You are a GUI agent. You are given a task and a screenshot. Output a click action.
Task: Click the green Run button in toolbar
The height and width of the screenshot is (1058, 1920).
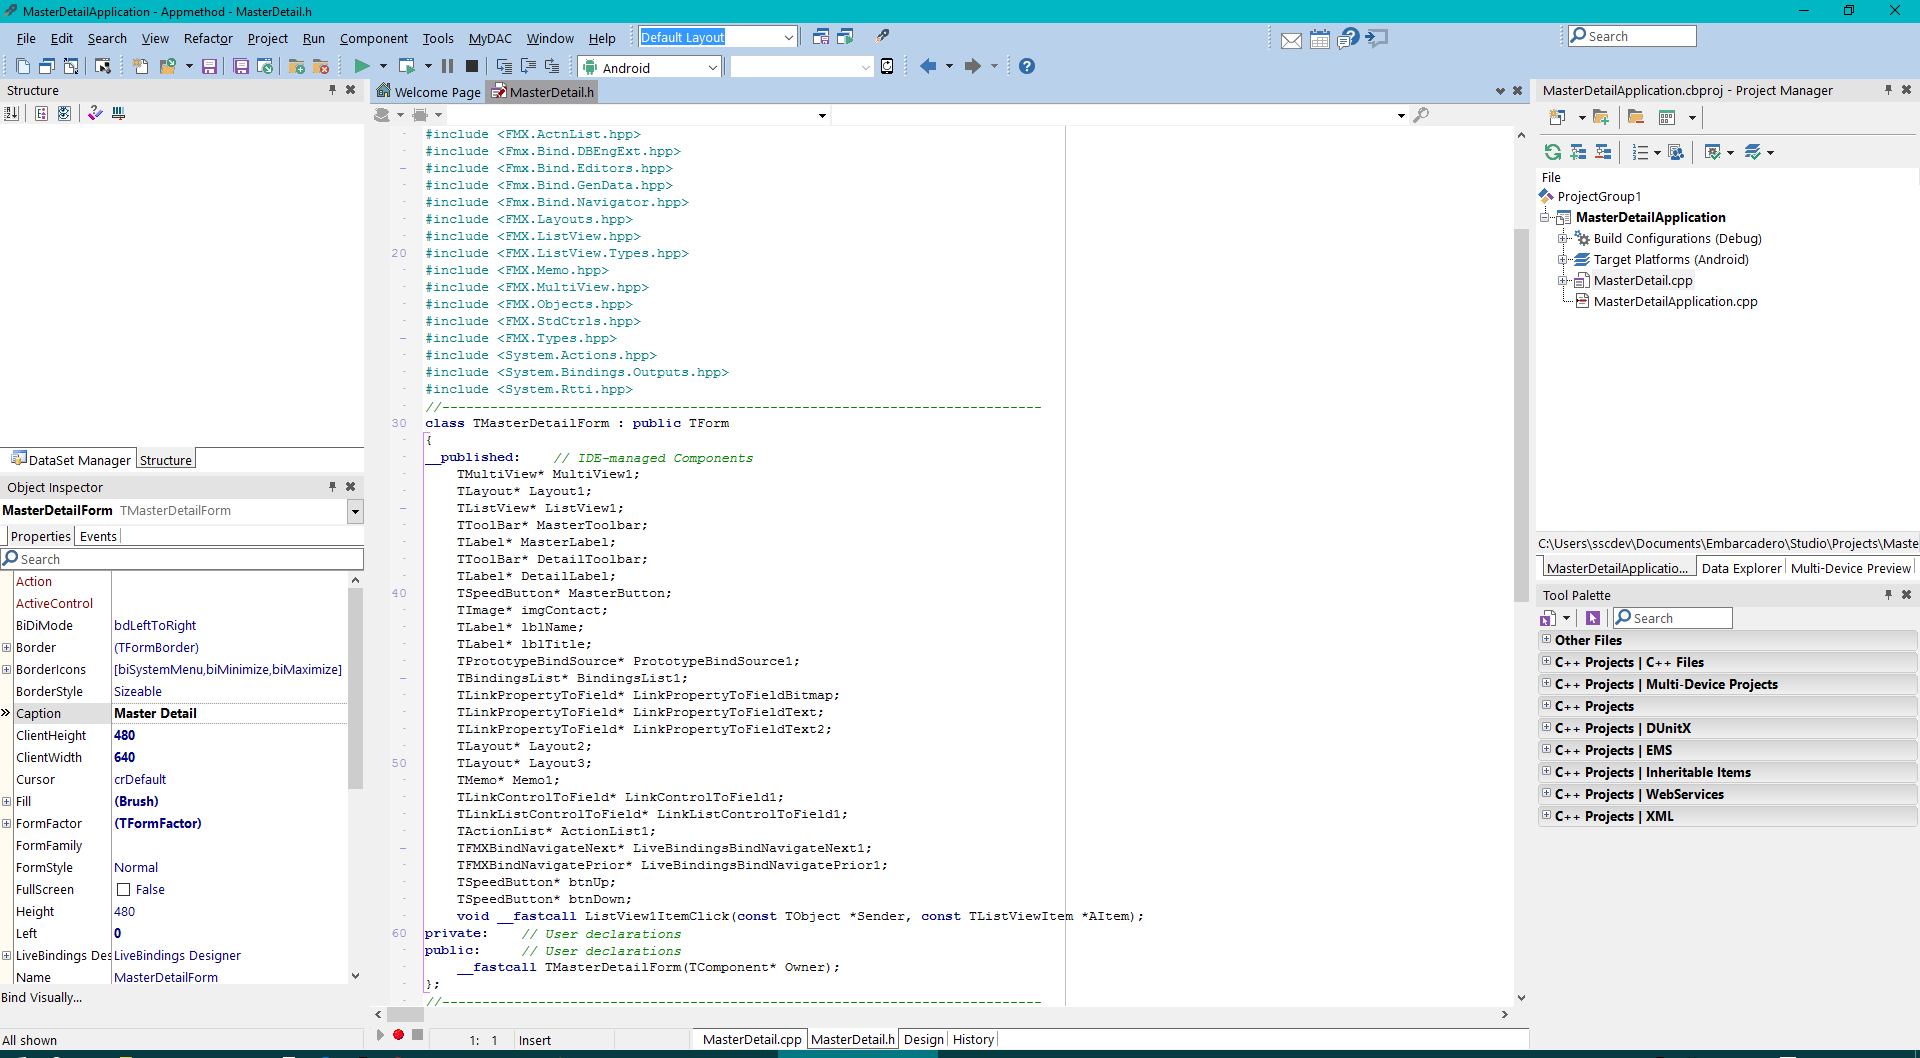[361, 67]
